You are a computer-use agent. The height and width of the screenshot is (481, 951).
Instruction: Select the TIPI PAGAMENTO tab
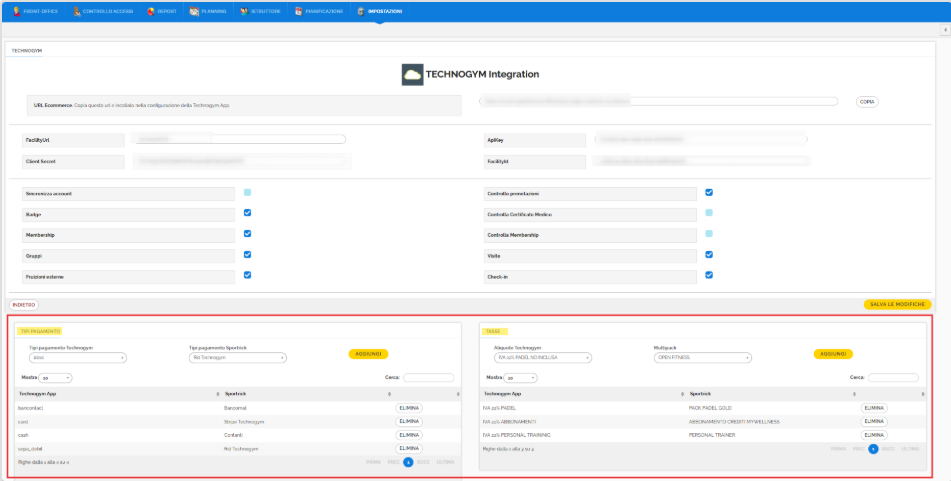pyautogui.click(x=40, y=331)
